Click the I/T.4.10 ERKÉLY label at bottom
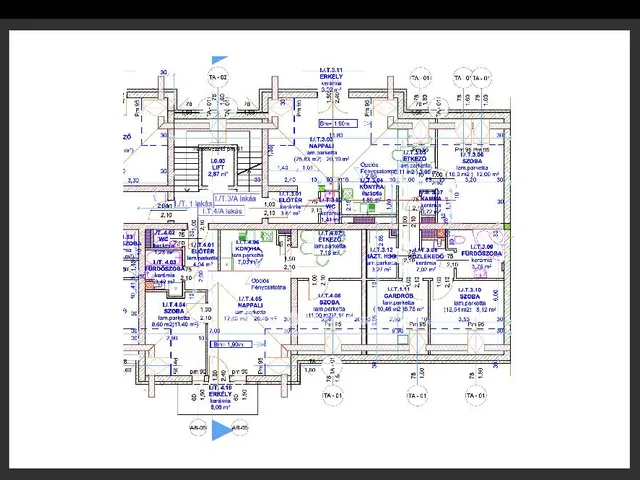This screenshot has width=640, height=480. click(x=221, y=396)
